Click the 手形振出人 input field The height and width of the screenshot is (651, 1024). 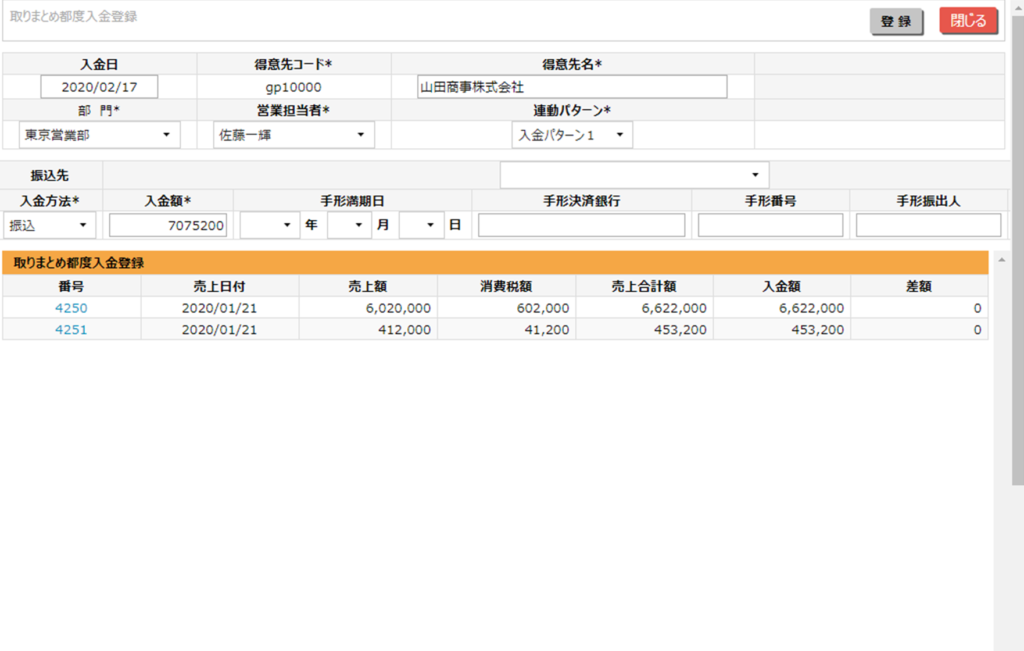point(928,225)
